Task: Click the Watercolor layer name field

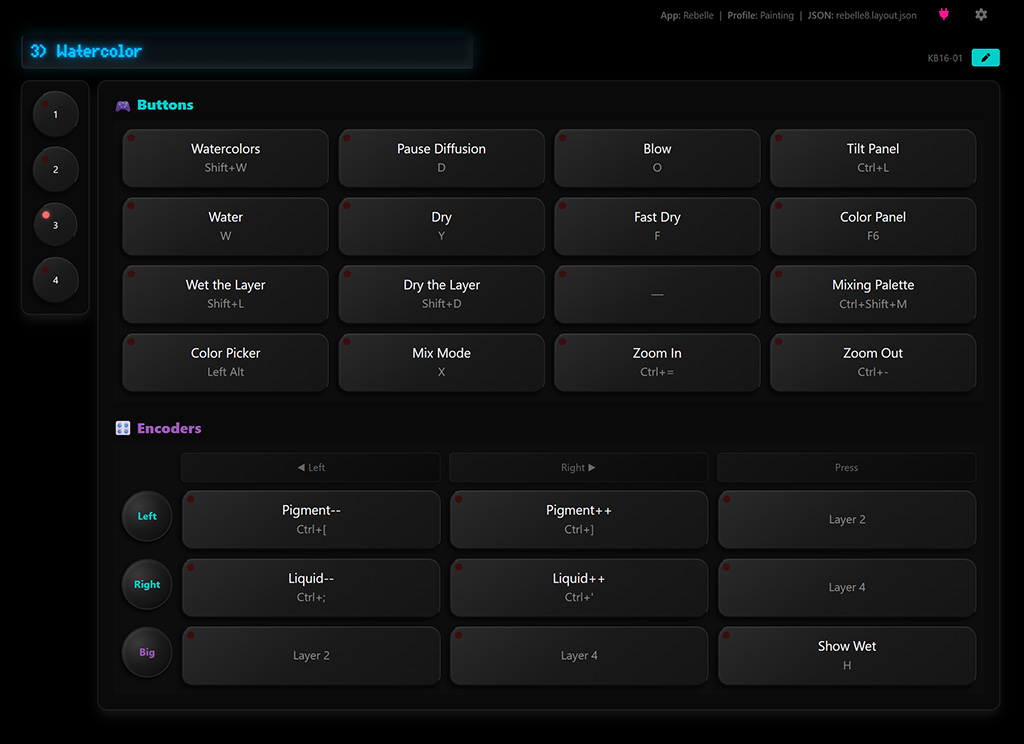Action: [248, 52]
